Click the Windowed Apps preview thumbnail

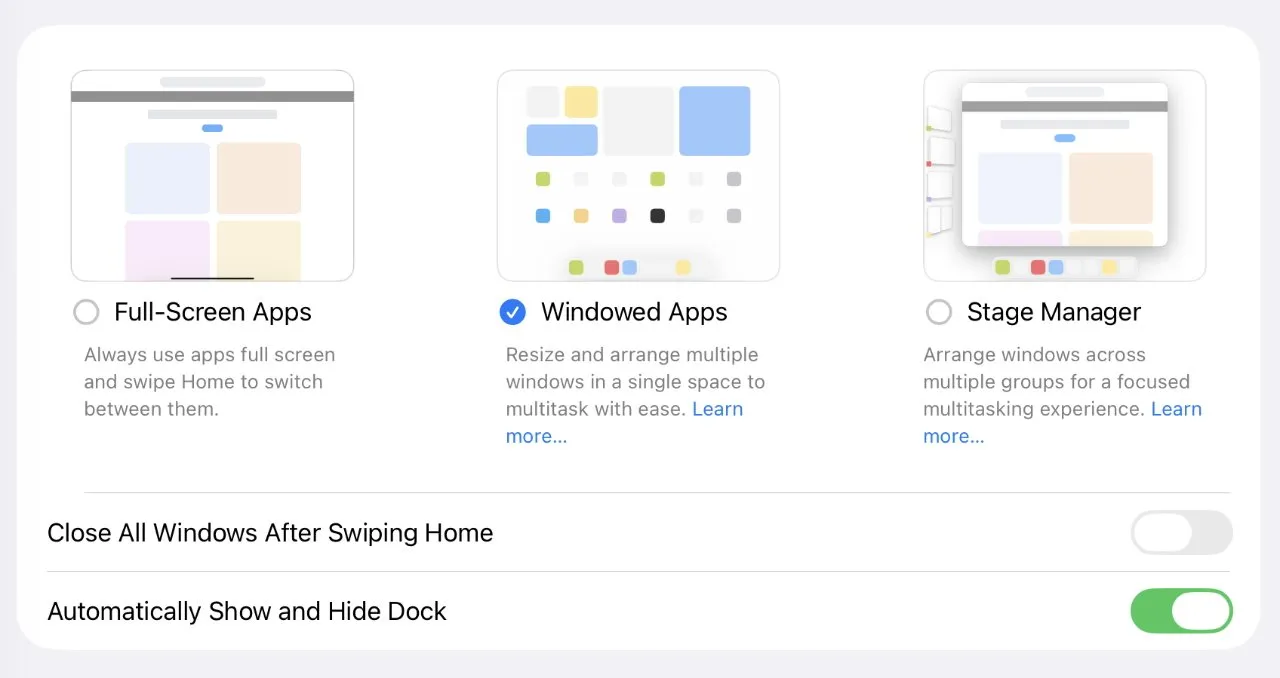click(638, 176)
